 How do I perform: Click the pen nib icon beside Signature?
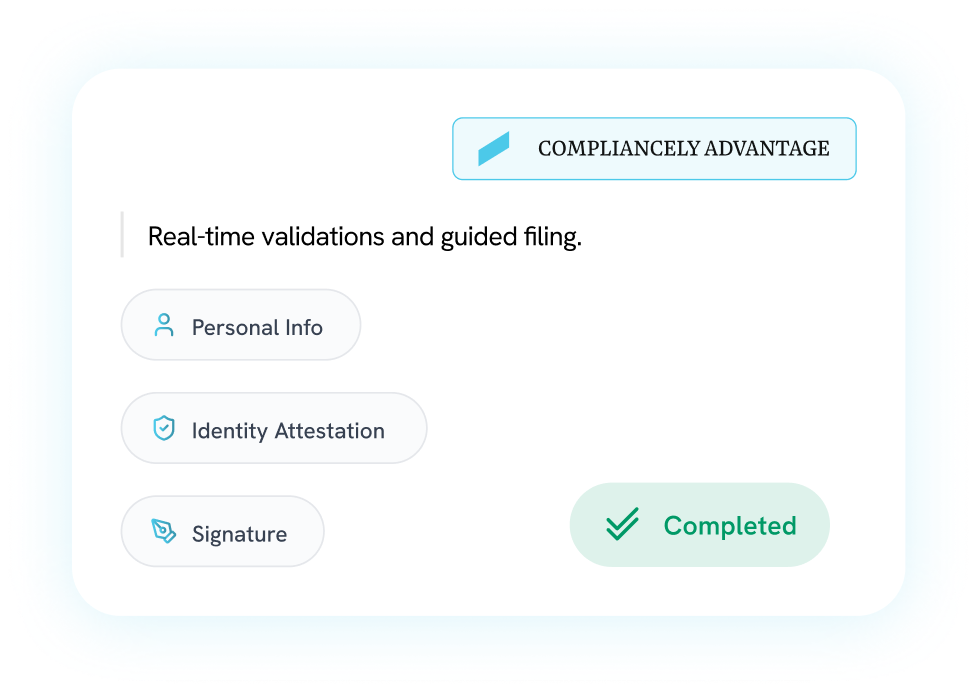(x=164, y=532)
